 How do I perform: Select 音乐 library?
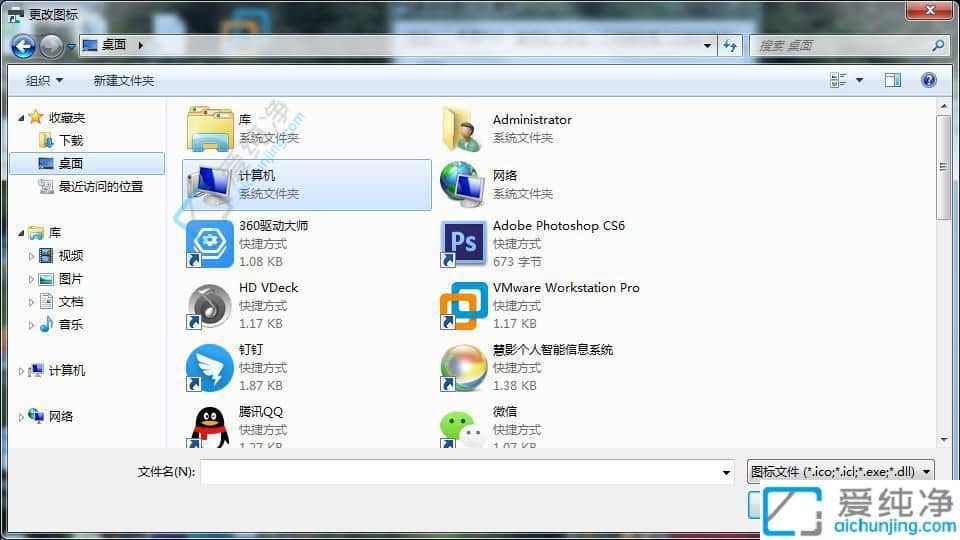[x=70, y=324]
